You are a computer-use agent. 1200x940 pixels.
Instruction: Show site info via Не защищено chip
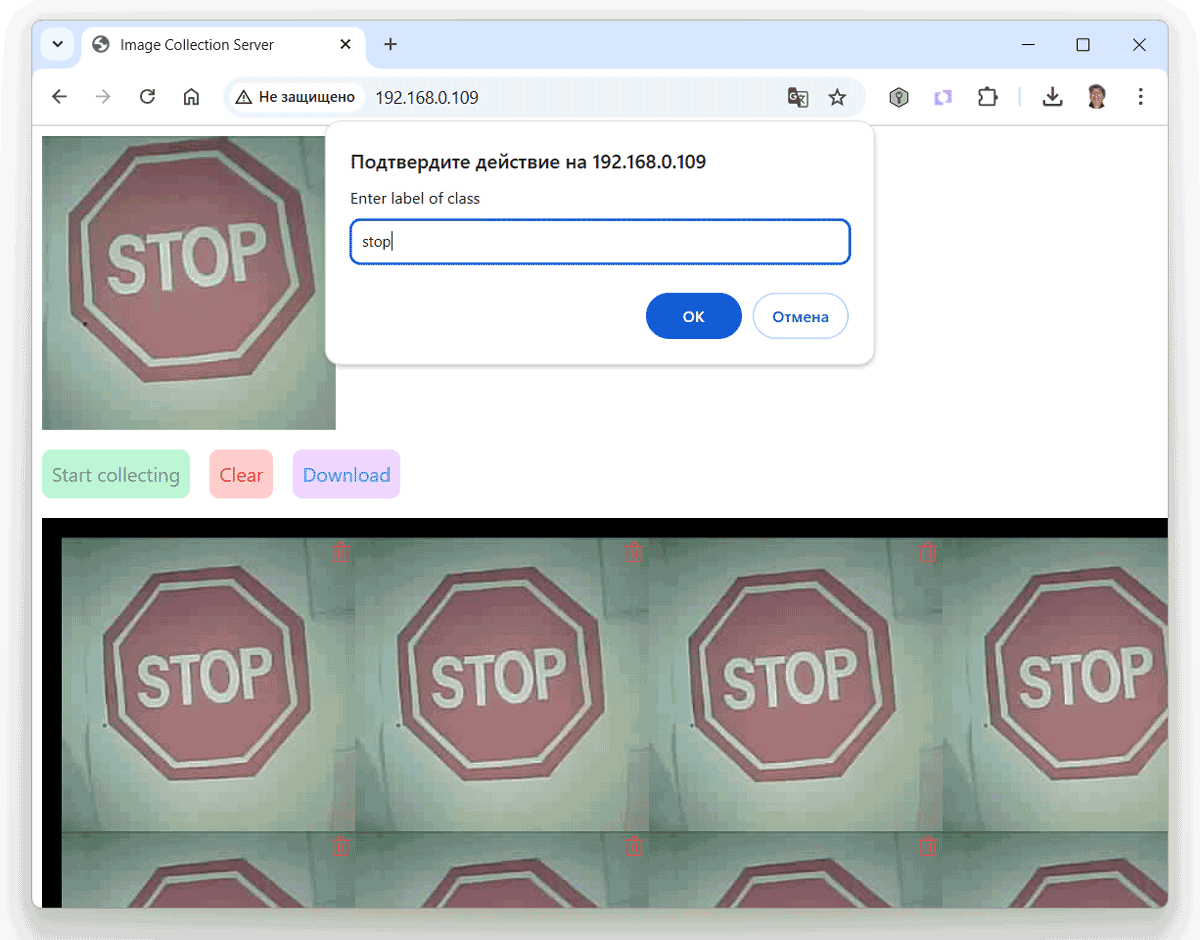pyautogui.click(x=296, y=97)
